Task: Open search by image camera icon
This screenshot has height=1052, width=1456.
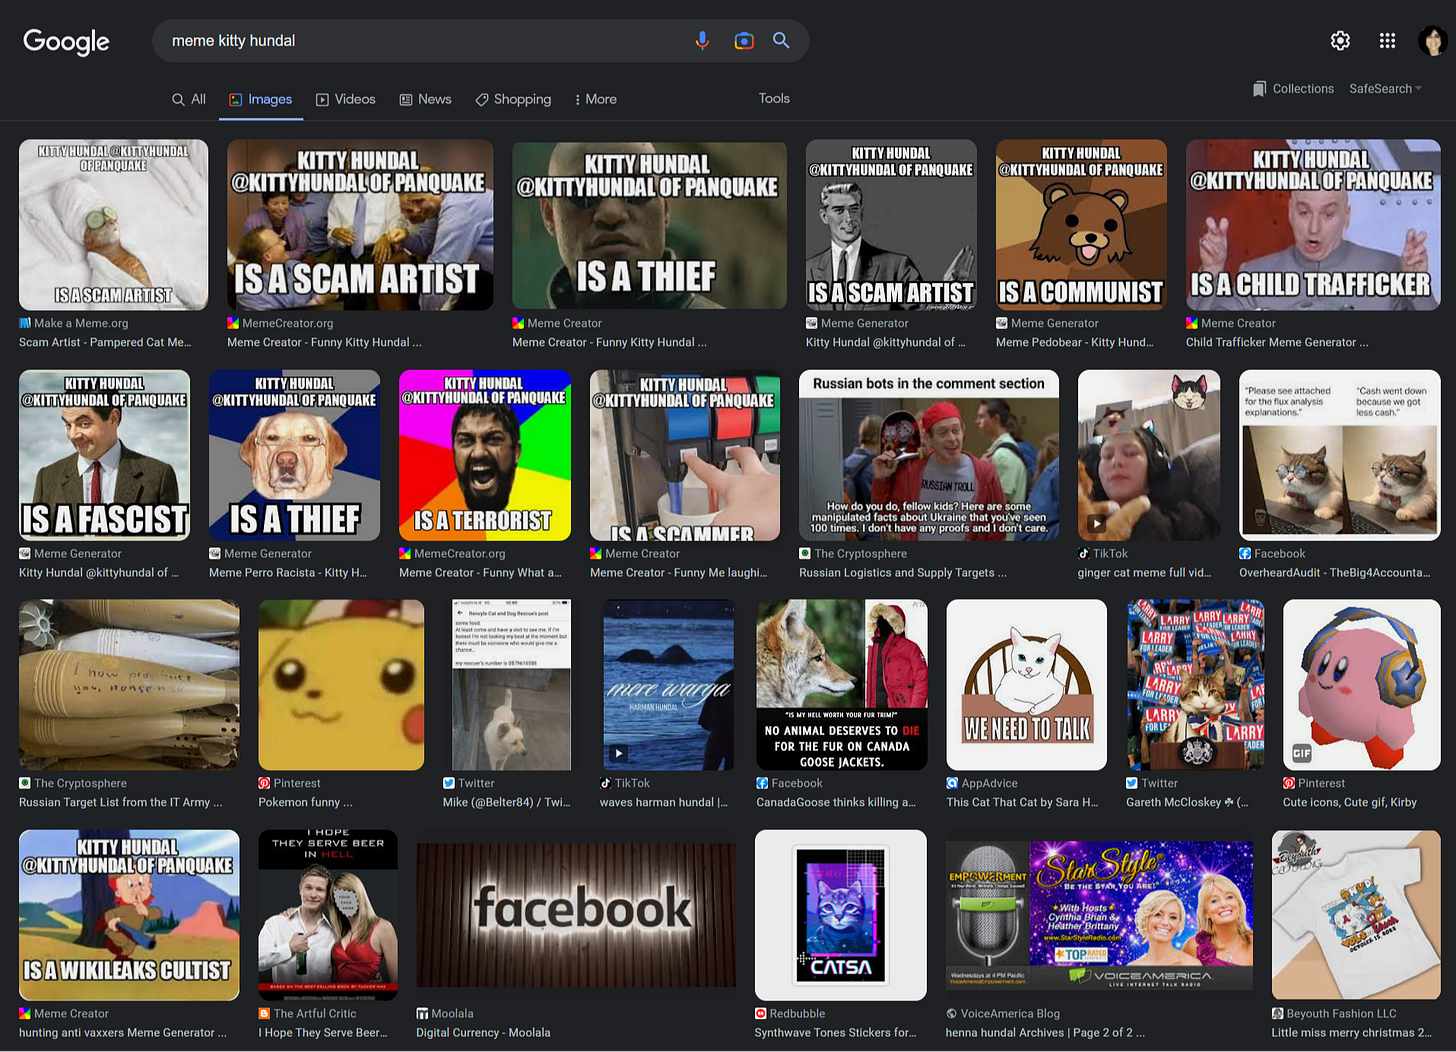Action: [x=743, y=40]
